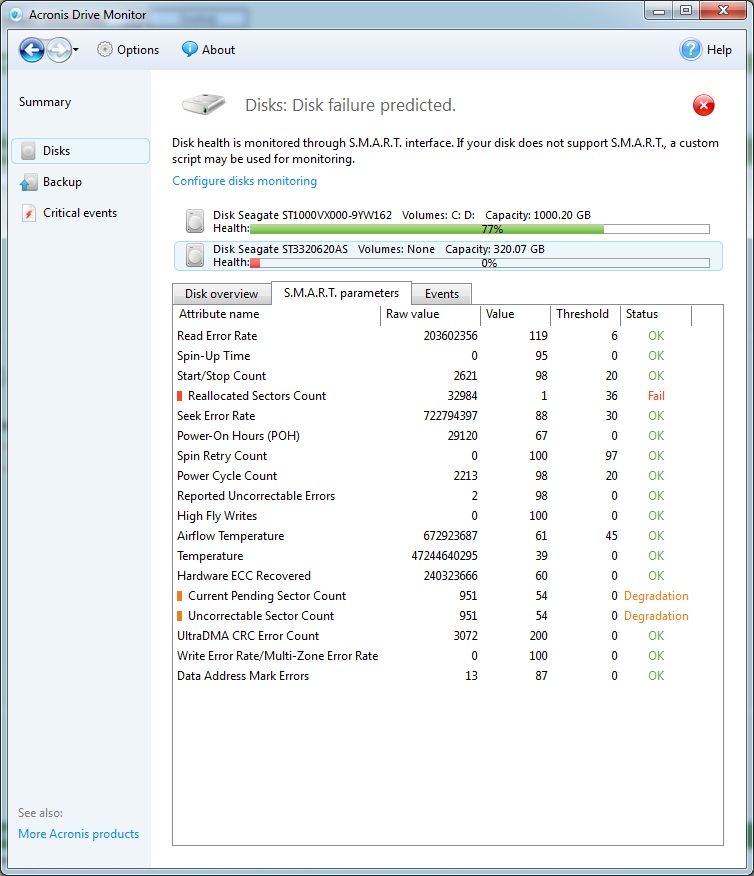754x876 pixels.
Task: Select the Power Cycle Count row
Action: (x=433, y=476)
